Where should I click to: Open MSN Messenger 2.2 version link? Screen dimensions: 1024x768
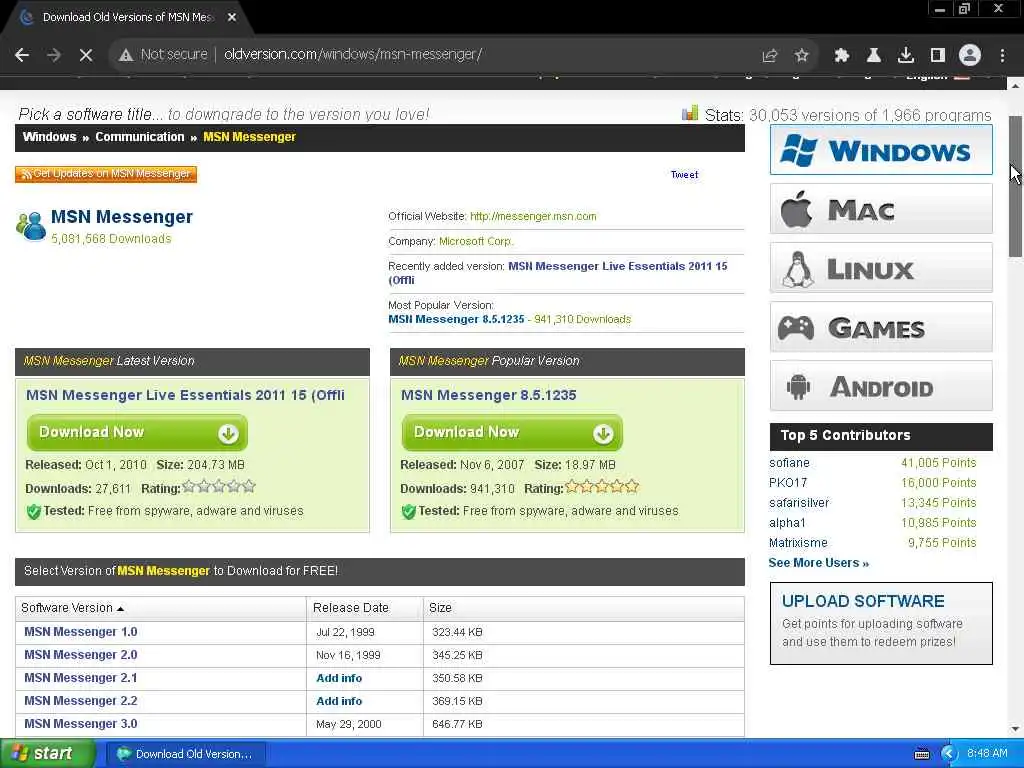80,701
